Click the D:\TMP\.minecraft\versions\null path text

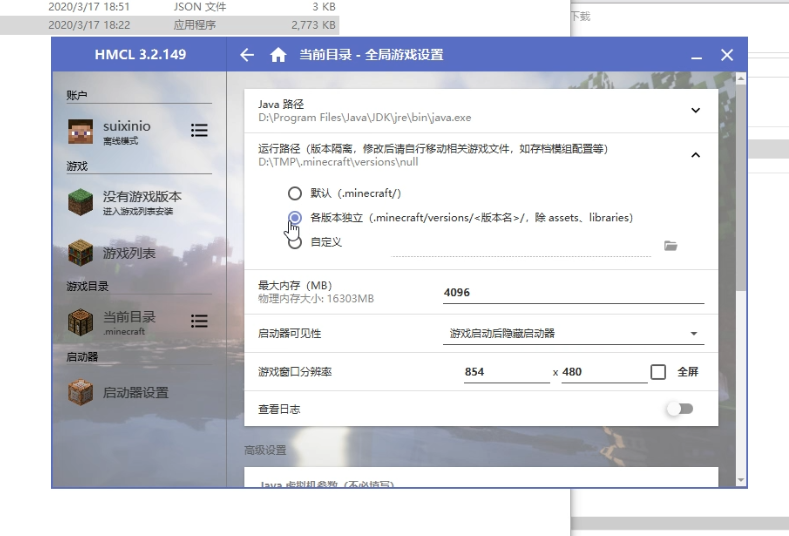338,162
